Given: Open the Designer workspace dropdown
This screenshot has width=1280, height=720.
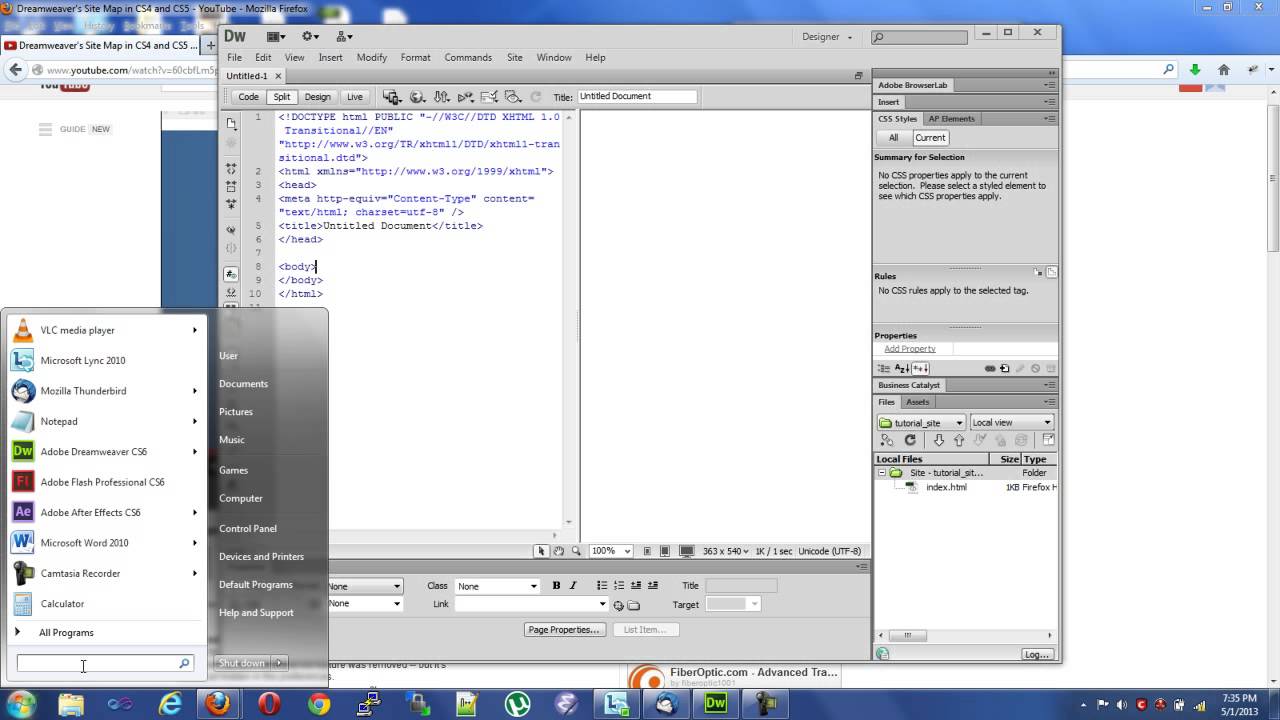Looking at the screenshot, I should coord(827,37).
